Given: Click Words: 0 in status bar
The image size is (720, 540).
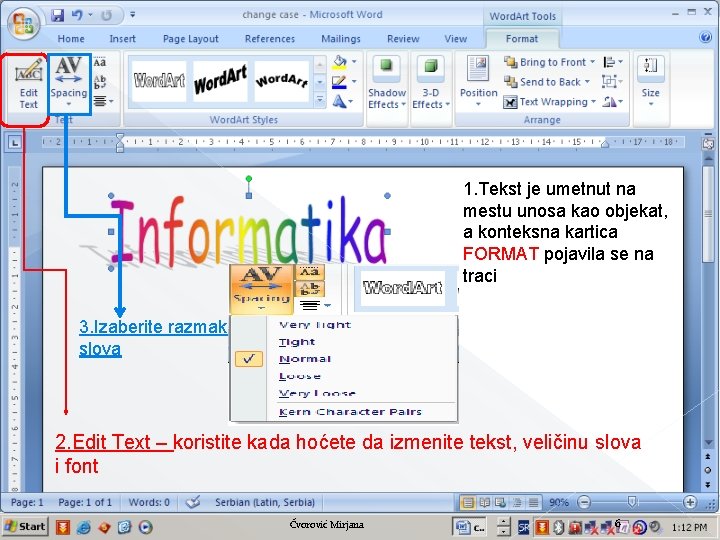Looking at the screenshot, I should [x=149, y=502].
